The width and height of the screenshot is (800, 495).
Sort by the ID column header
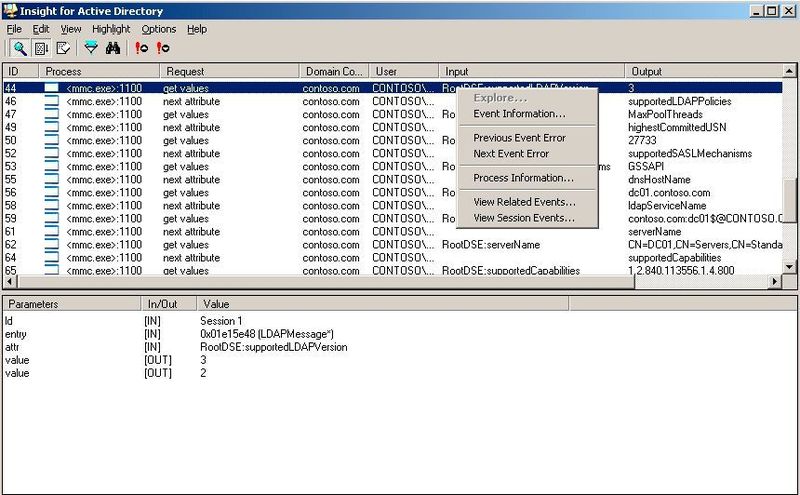20,71
